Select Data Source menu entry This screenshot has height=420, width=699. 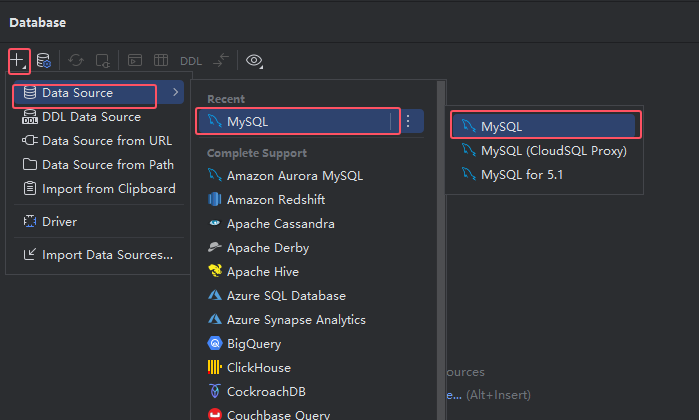click(x=99, y=93)
